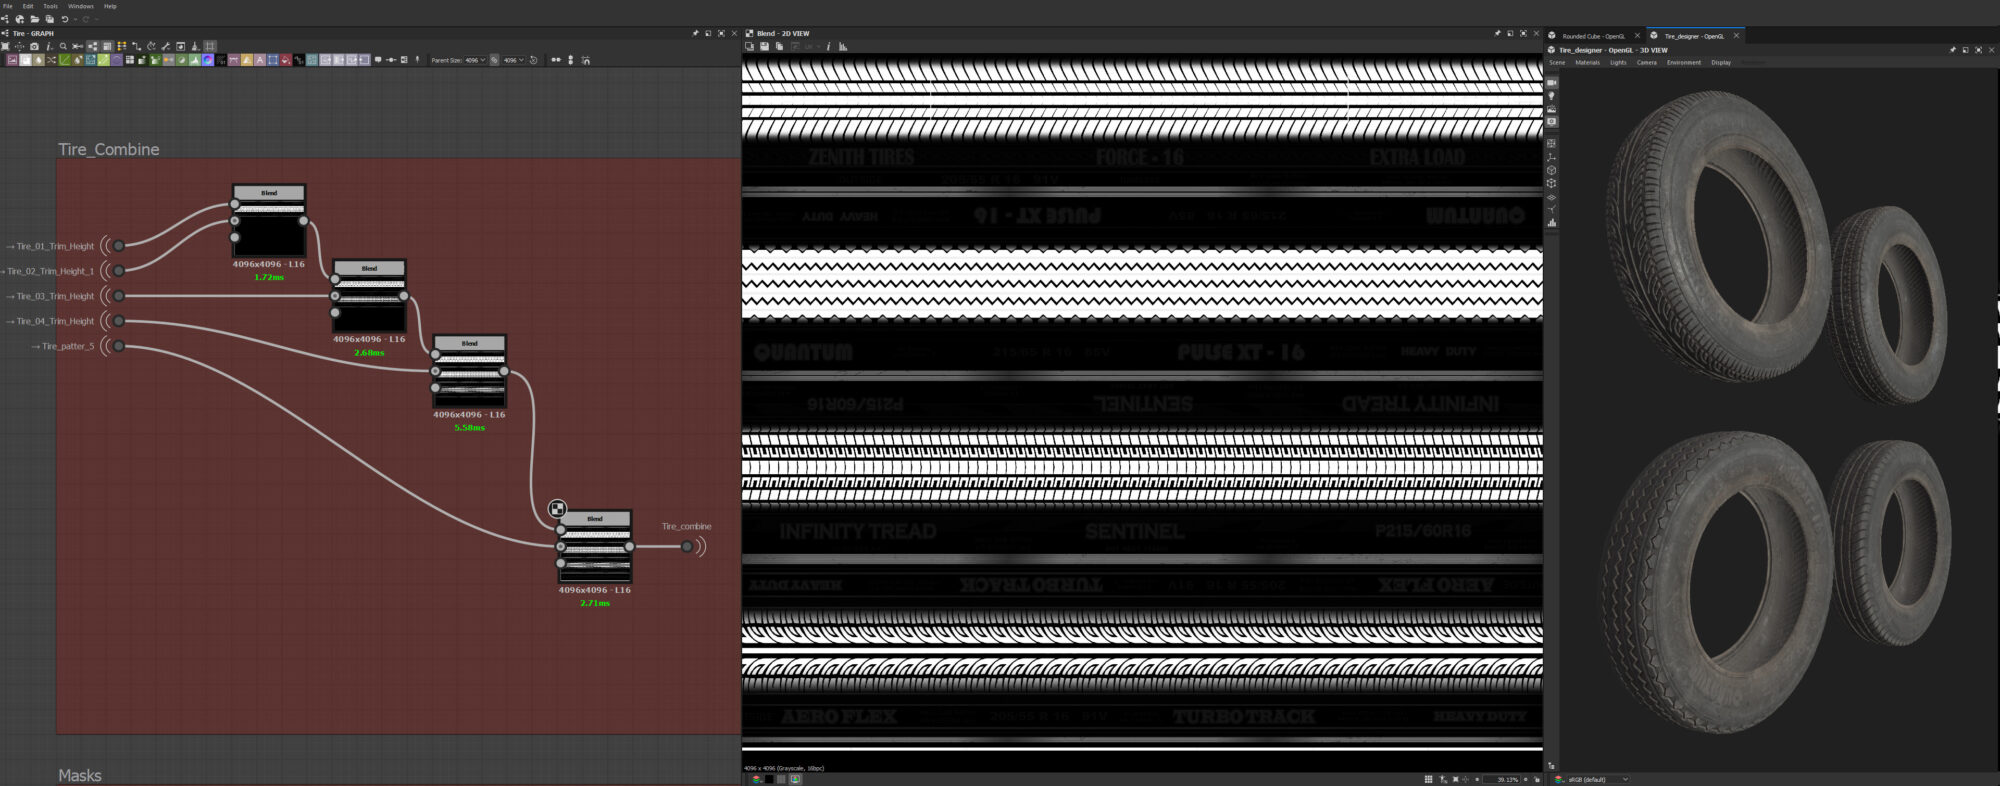Click the graph search magnifier icon
The image size is (2000, 786).
click(63, 46)
